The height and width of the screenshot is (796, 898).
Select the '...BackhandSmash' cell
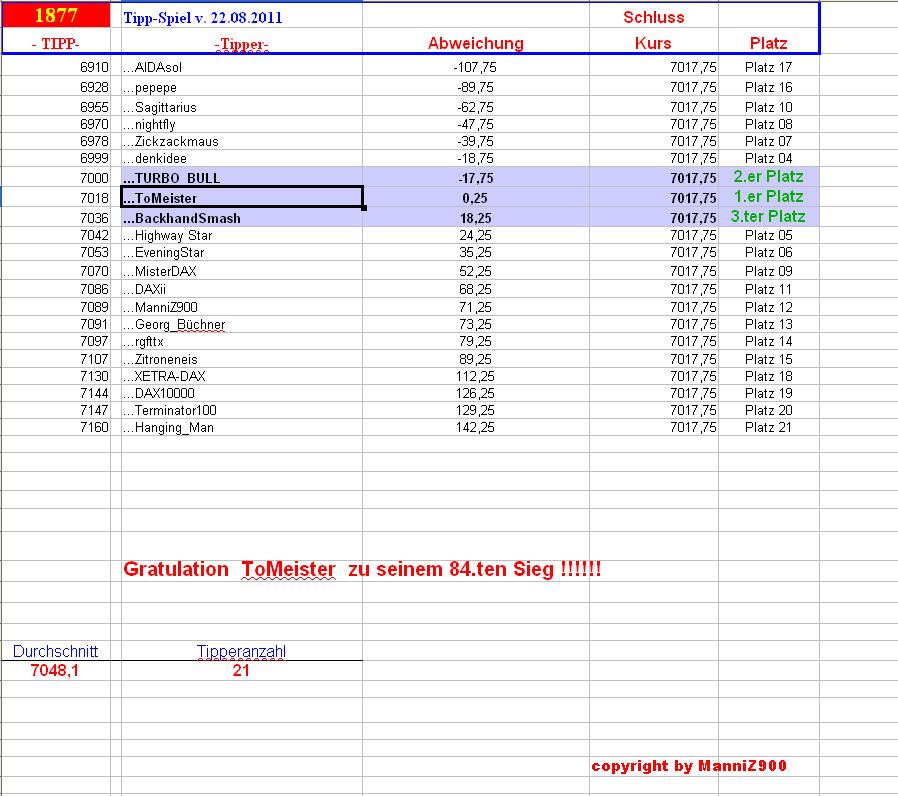tap(242, 218)
